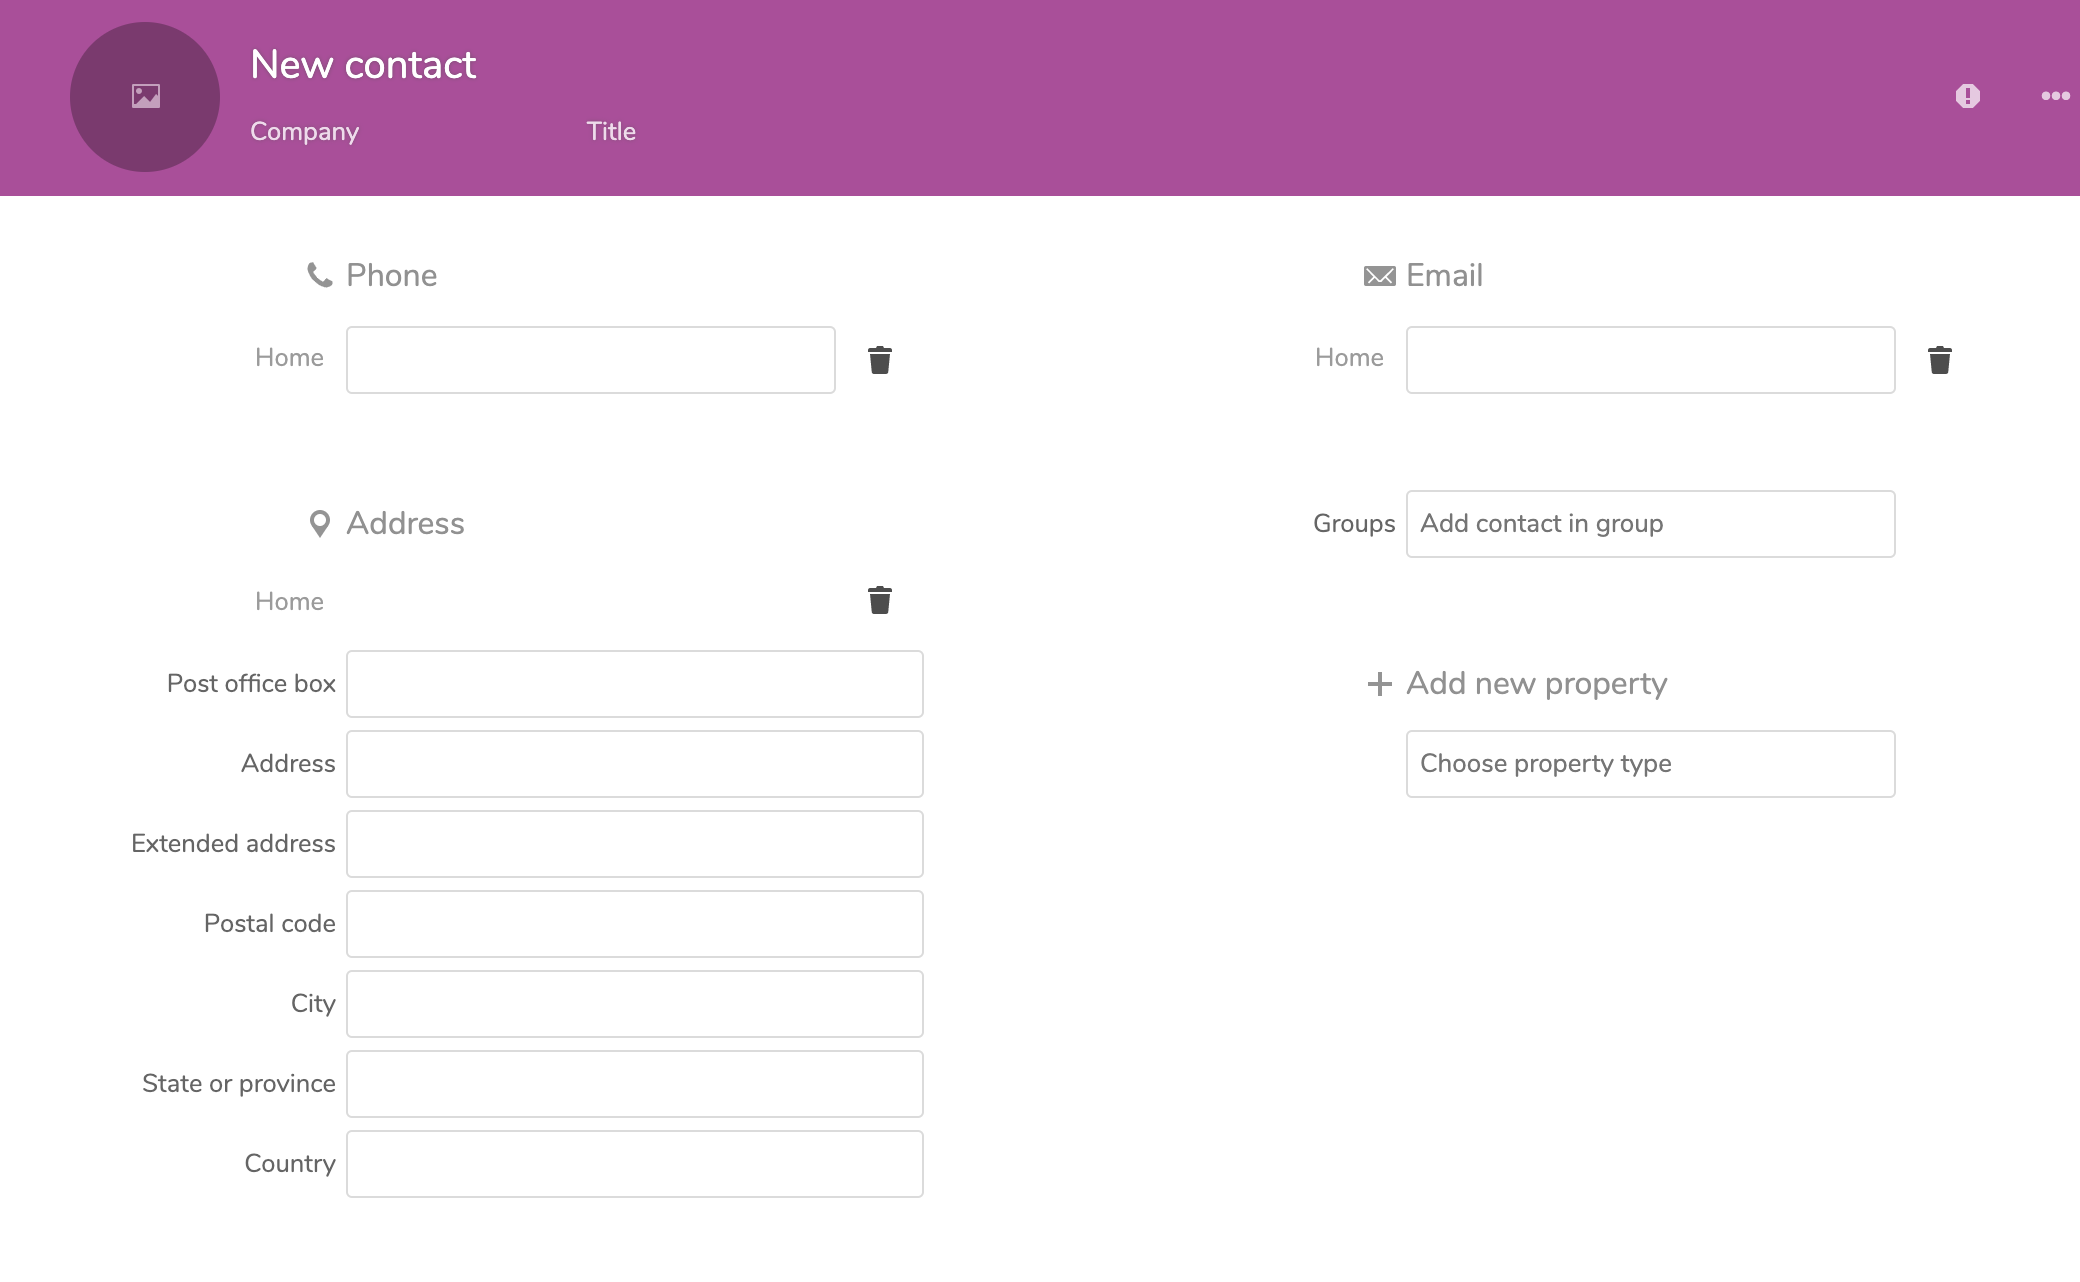Edit the New contact name field
Screen dimensions: 2080x1282
(363, 65)
